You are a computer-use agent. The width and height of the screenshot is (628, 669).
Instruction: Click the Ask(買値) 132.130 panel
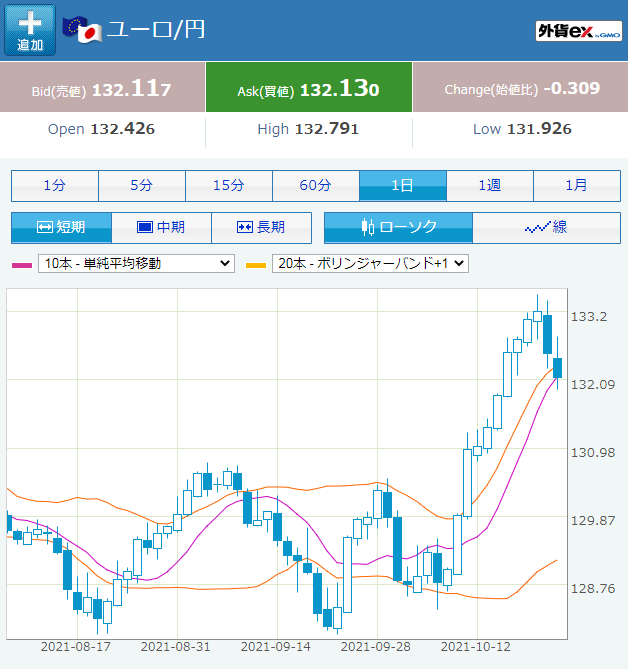(309, 87)
